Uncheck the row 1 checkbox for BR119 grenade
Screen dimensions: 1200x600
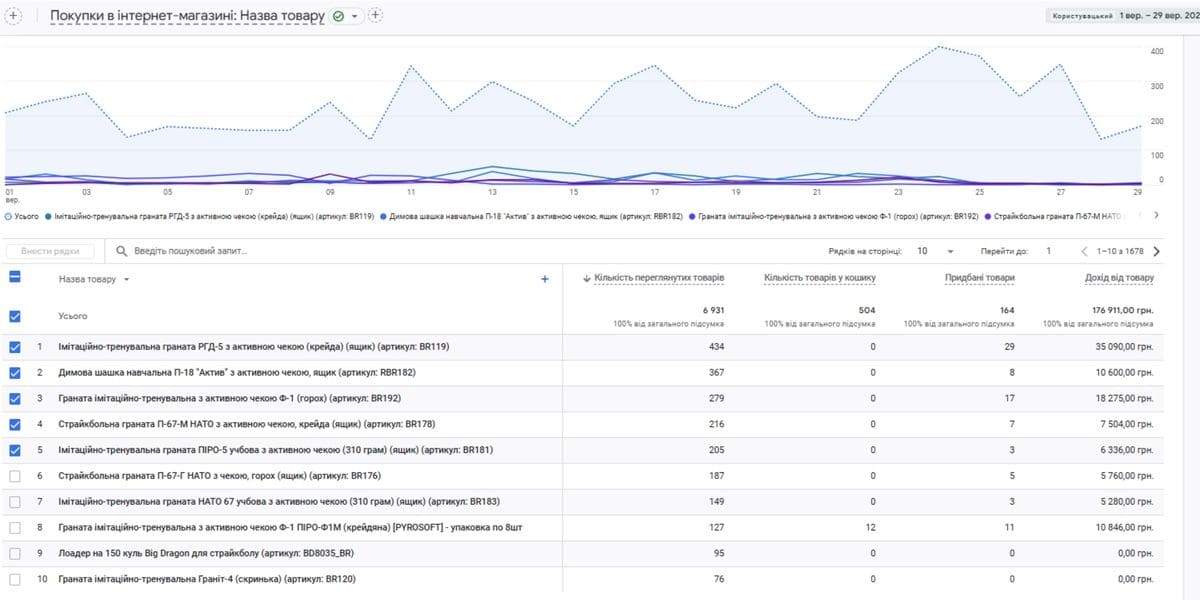point(15,347)
